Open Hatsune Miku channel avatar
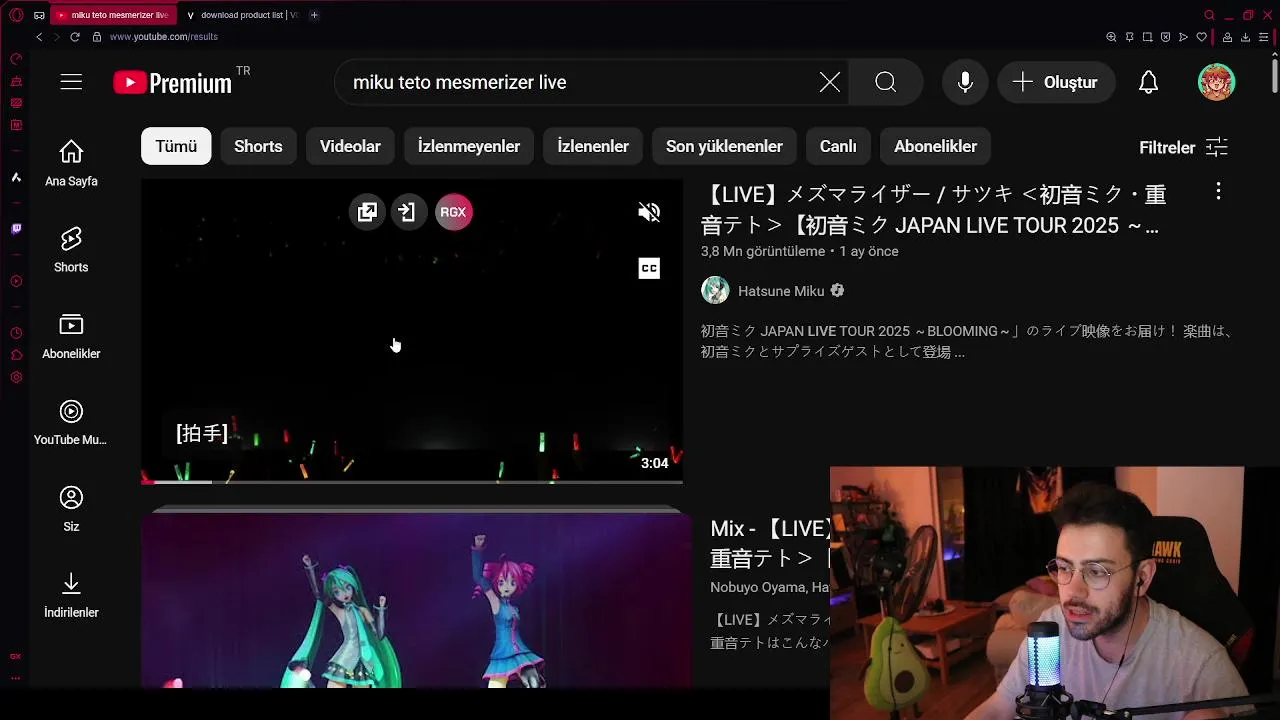 click(715, 291)
